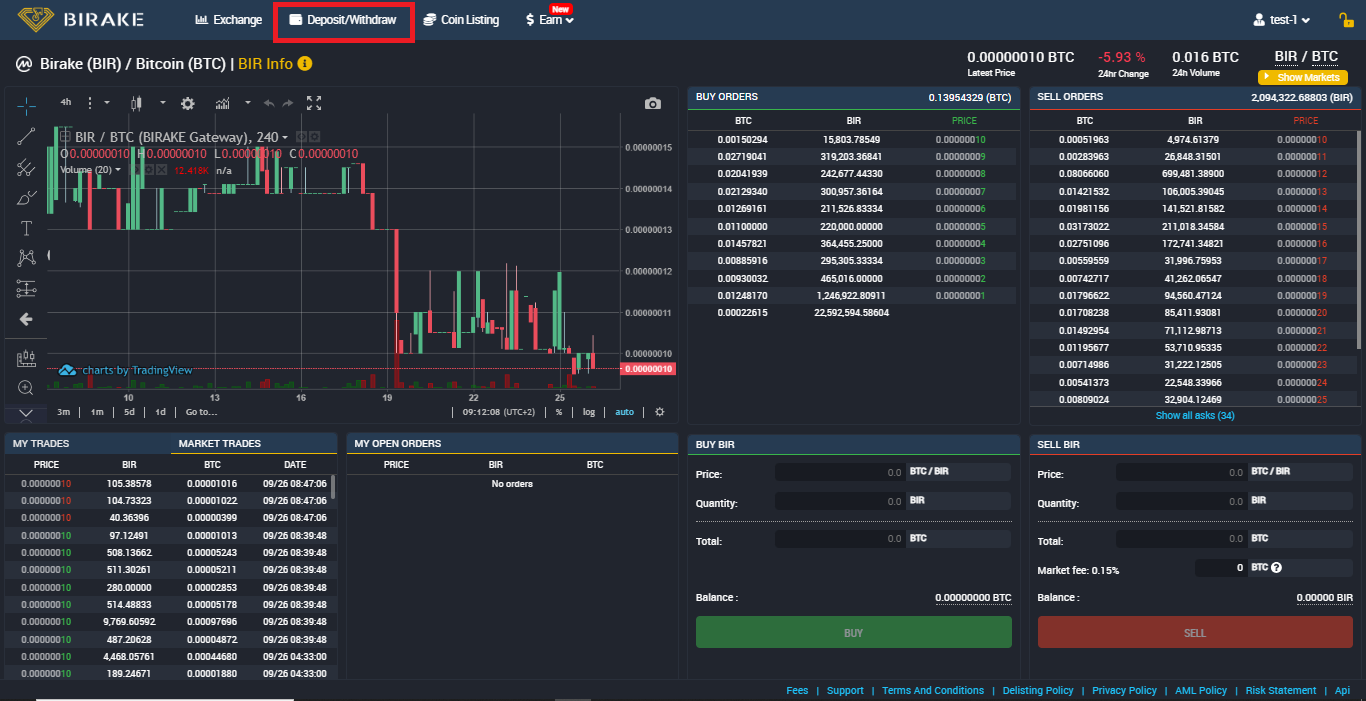Click the 0.00000000 BTC balance value
Screen dimensions: 1366x701
pyautogui.click(x=973, y=598)
